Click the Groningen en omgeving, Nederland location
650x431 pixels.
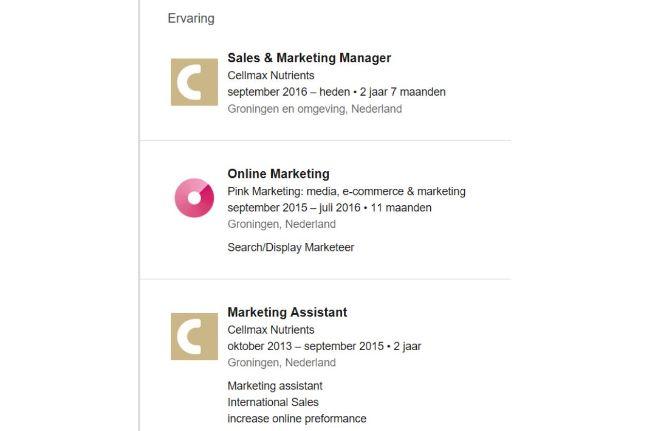(314, 109)
